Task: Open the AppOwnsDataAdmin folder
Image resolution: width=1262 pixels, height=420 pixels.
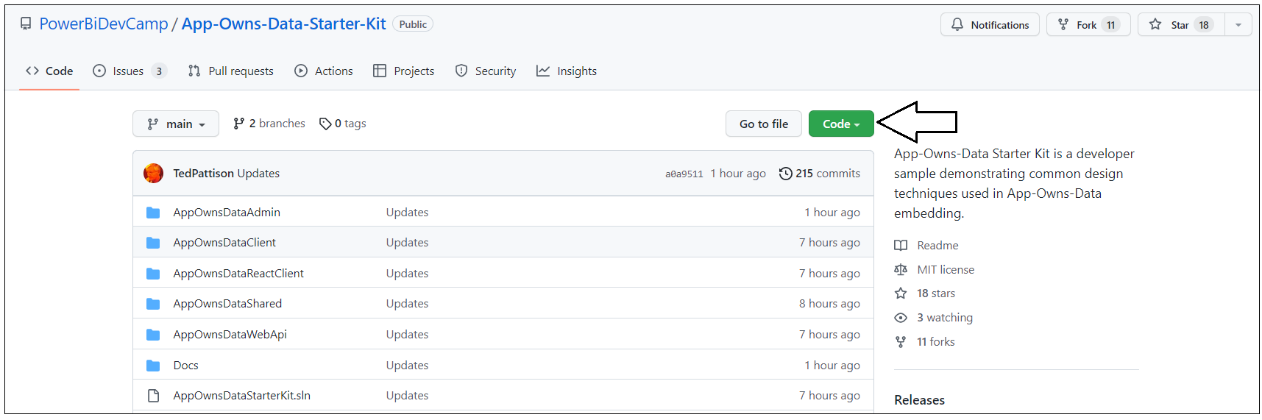Action: click(227, 212)
